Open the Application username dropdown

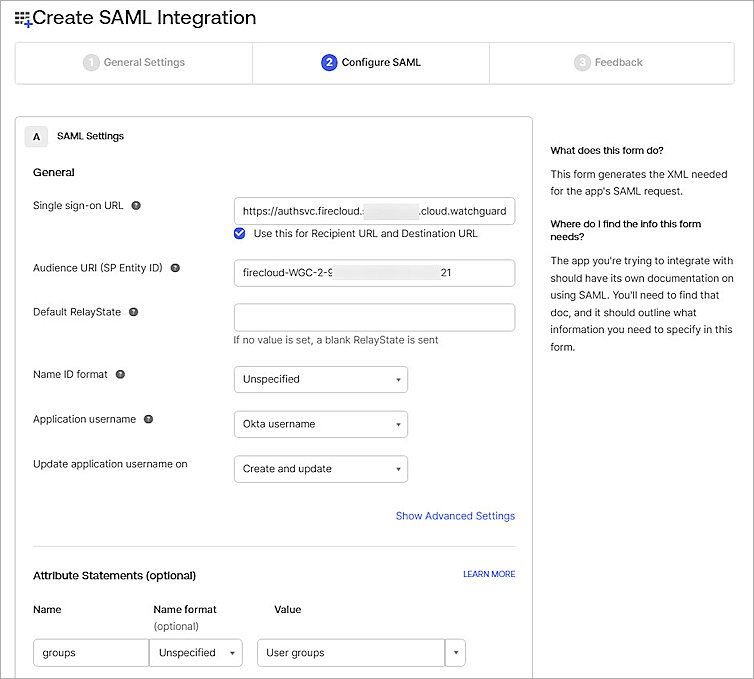(x=321, y=424)
